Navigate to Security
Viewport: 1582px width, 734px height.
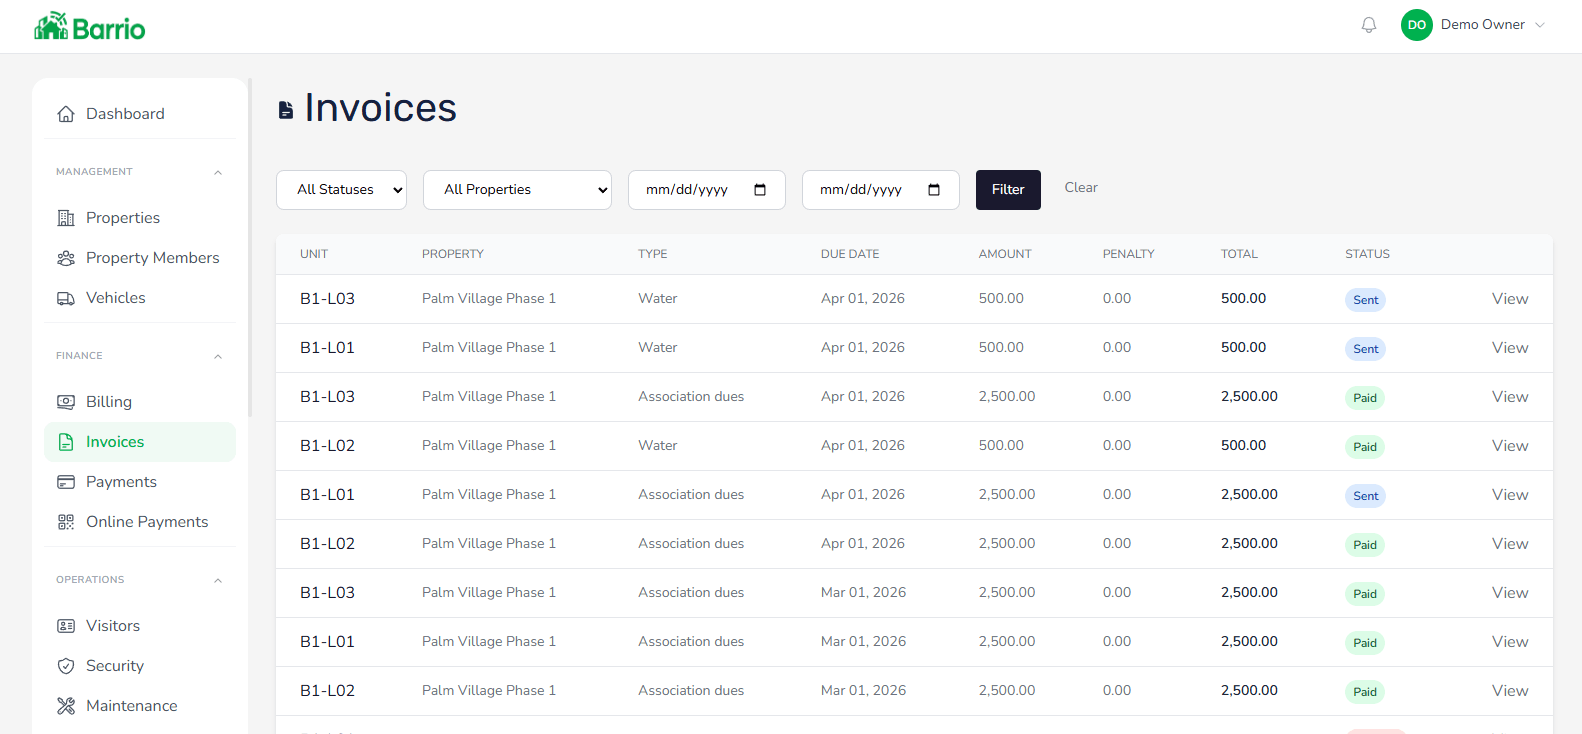[x=140, y=666]
